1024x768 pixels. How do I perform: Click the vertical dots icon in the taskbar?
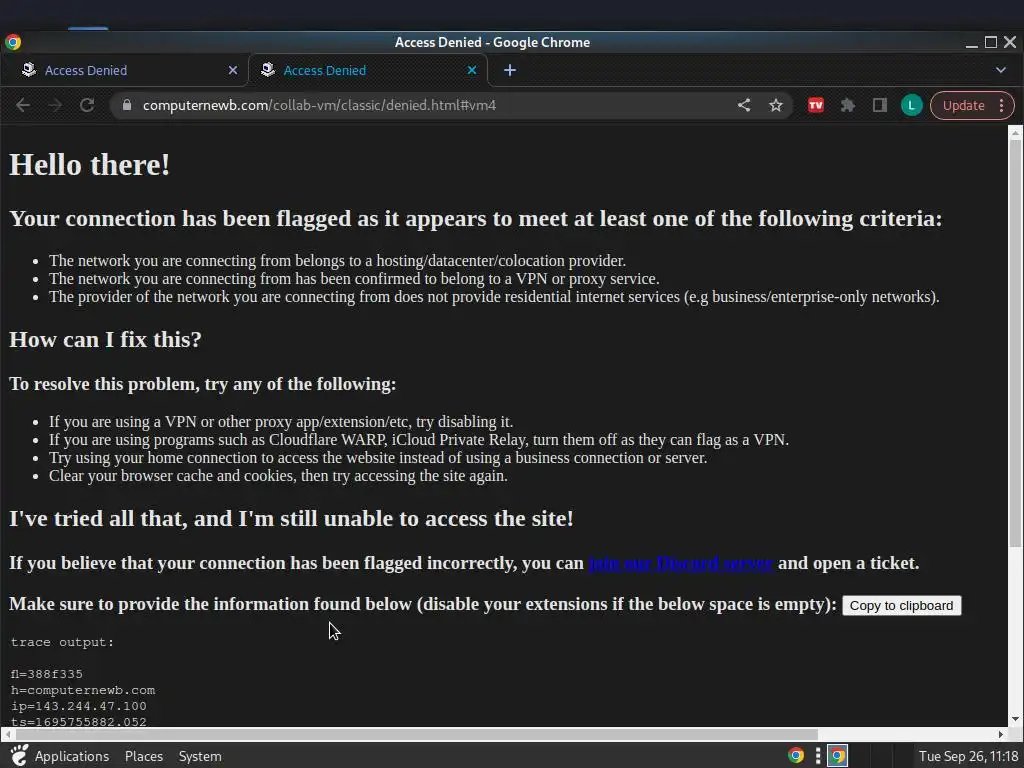(817, 756)
